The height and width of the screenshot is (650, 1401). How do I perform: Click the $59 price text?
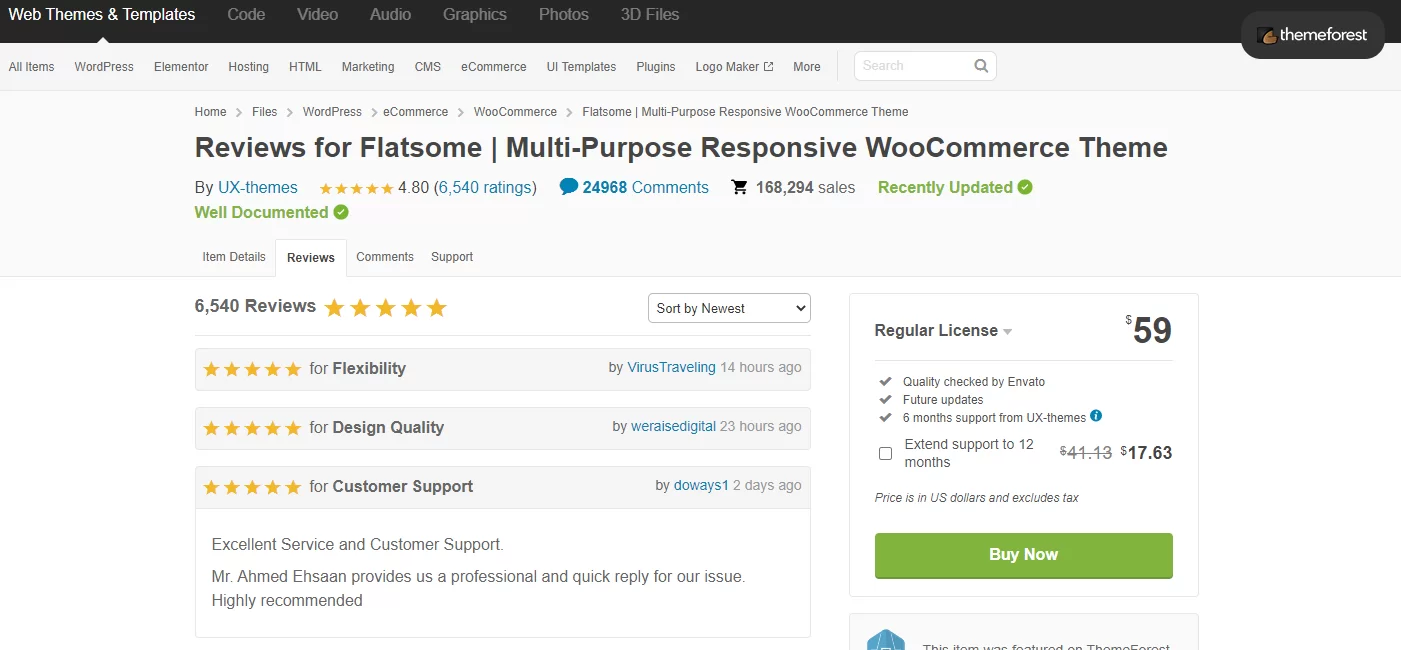pos(1149,330)
